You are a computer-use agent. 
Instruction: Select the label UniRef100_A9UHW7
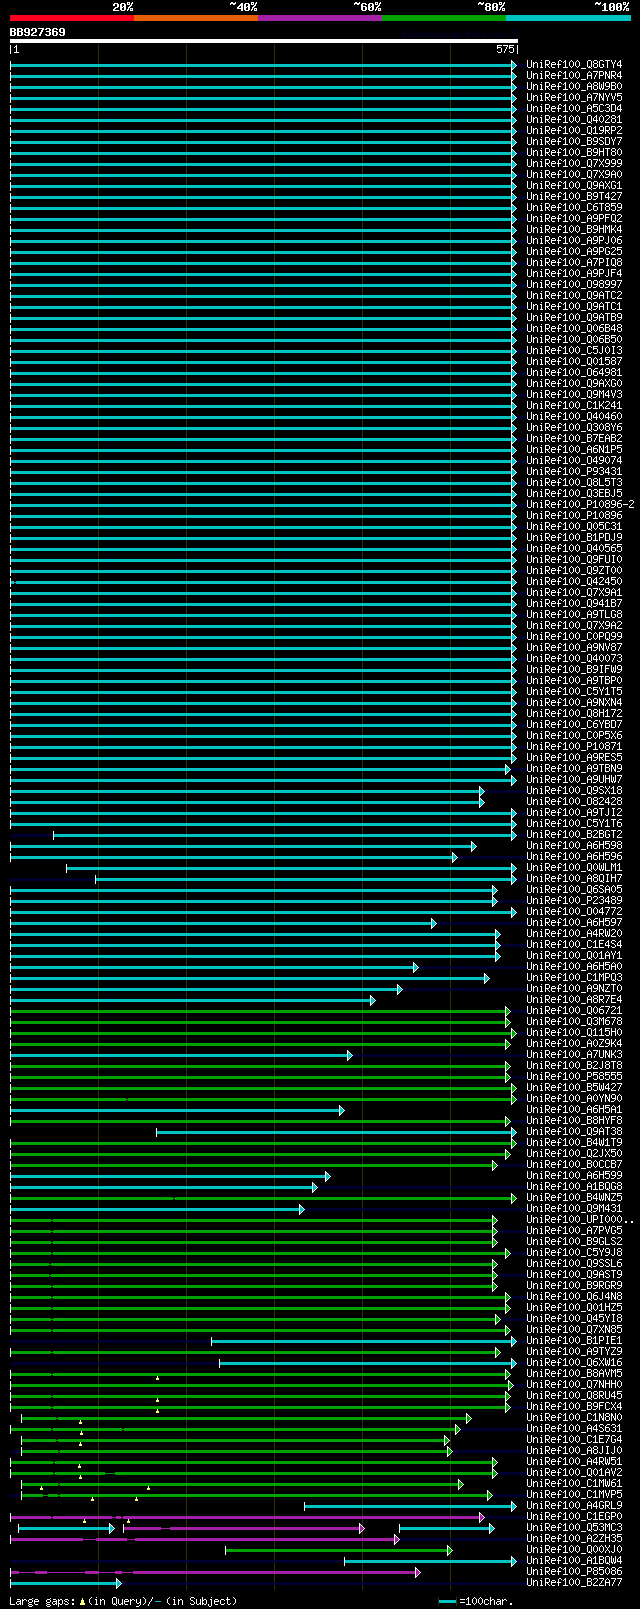click(574, 780)
